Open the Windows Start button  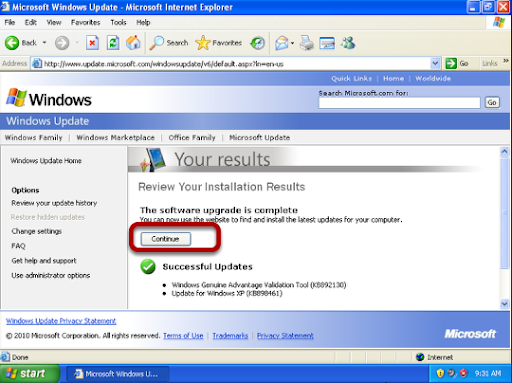point(30,374)
